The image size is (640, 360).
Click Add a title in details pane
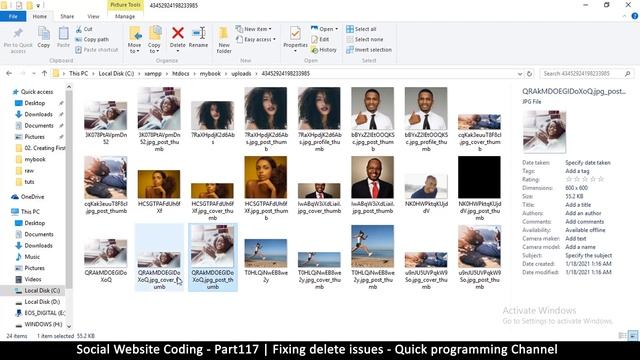coord(578,205)
